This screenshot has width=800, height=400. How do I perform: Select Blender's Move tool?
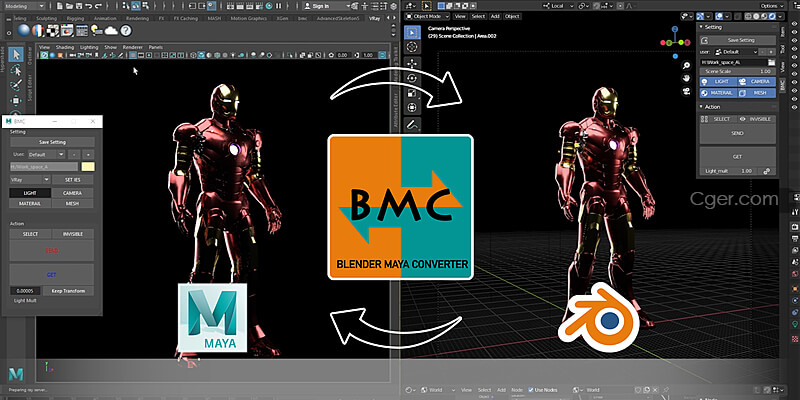pos(412,64)
